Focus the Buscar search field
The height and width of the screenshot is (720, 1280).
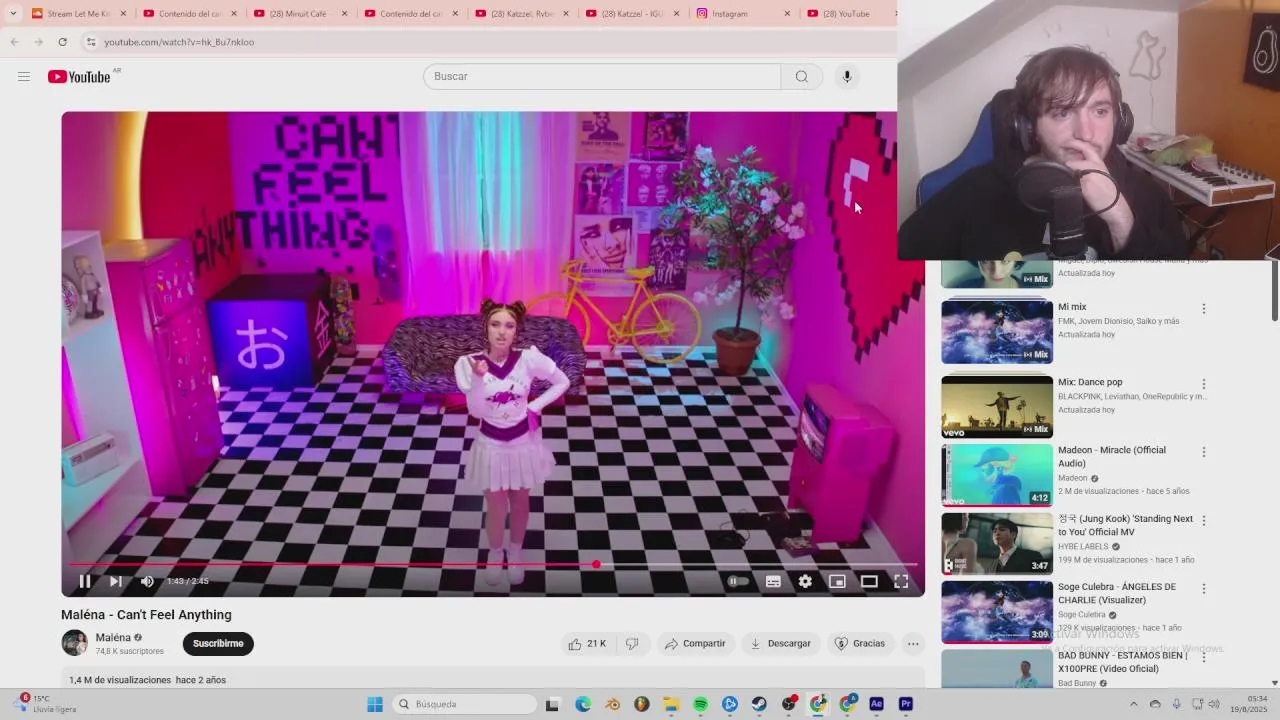tap(602, 77)
